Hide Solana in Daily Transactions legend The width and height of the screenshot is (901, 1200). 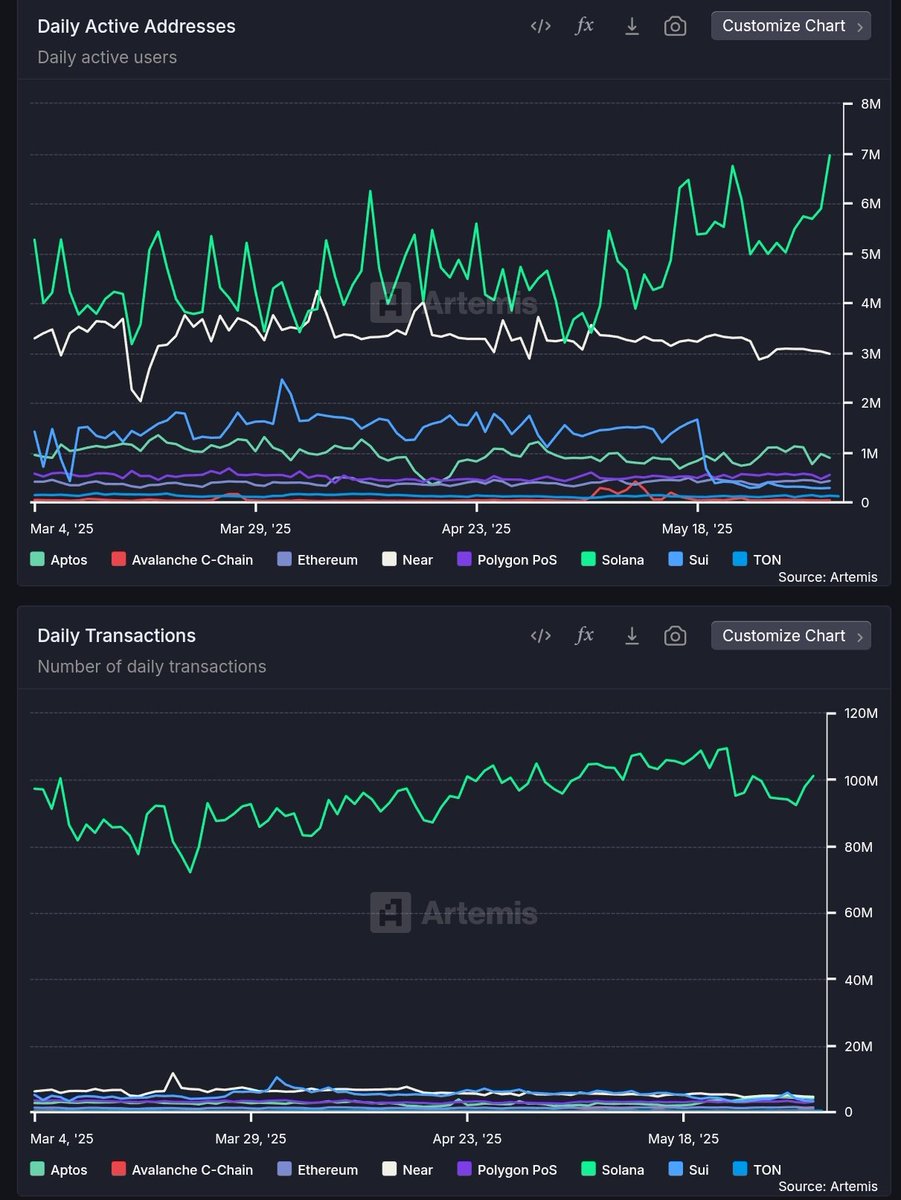(x=612, y=1169)
